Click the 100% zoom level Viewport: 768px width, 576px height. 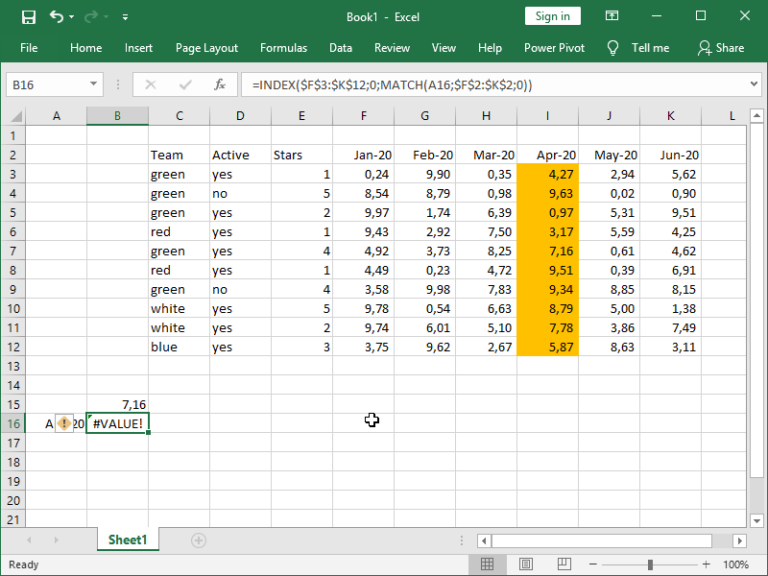click(736, 565)
